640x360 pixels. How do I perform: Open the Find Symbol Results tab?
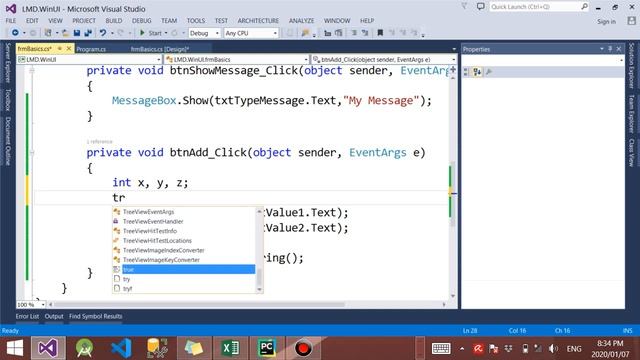coord(96,316)
